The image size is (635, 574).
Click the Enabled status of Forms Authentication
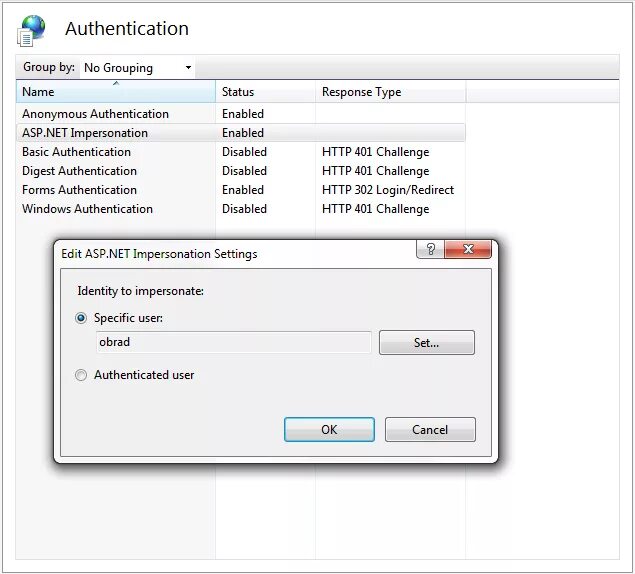(x=243, y=190)
